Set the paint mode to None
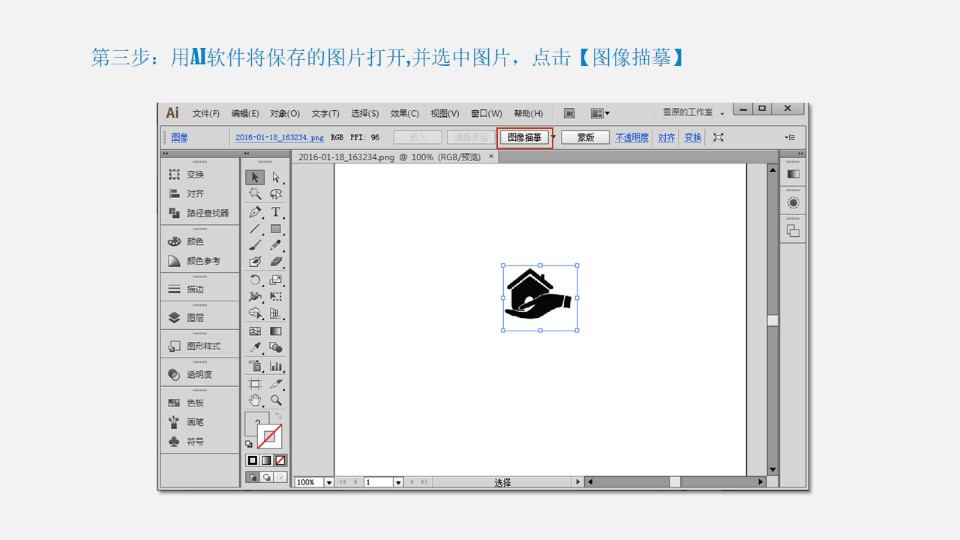The image size is (960, 540). tap(281, 460)
